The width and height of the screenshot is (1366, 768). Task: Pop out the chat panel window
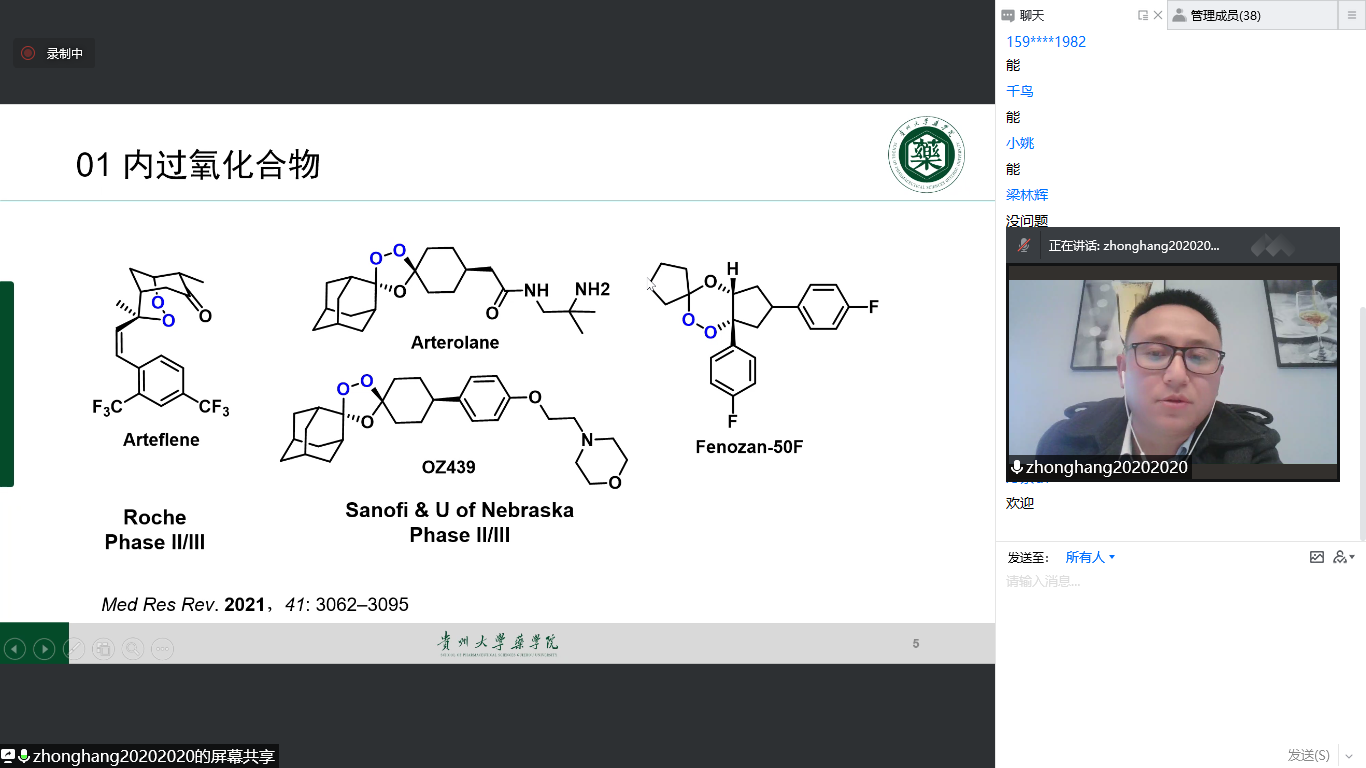tap(1143, 15)
